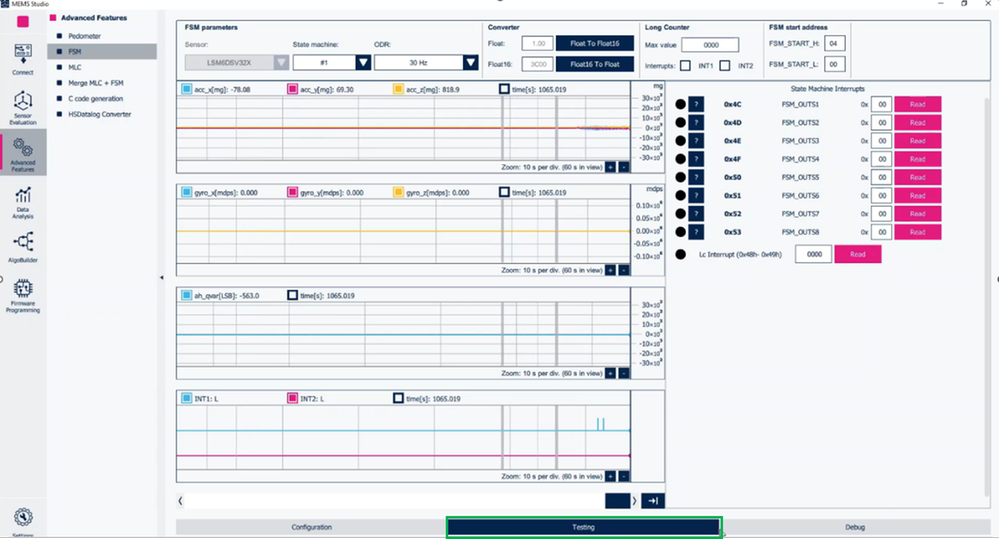Click help icon for FSM_OUTS3 (0x4E)
Image resolution: width=999 pixels, height=539 pixels.
(x=696, y=141)
